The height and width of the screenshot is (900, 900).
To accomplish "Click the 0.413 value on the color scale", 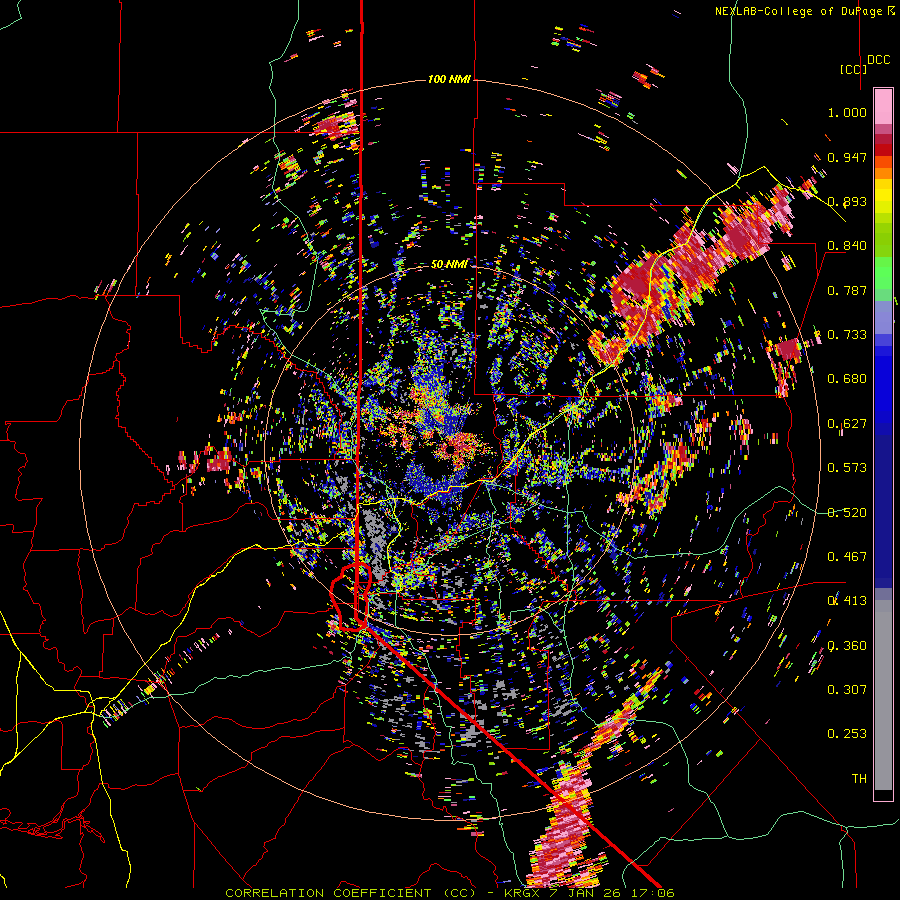I will click(847, 601).
